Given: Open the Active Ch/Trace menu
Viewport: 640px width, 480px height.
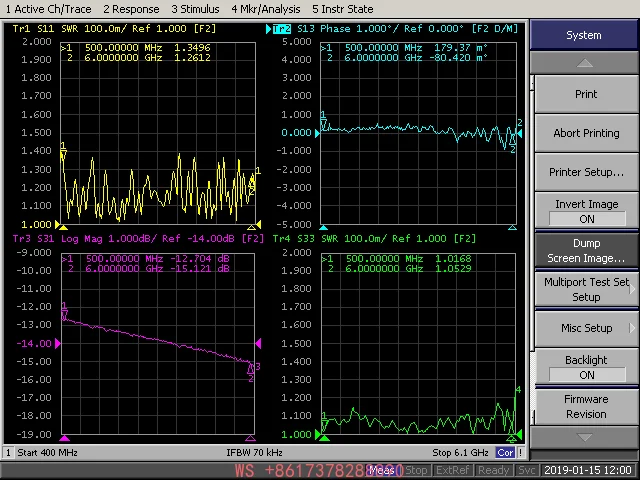Looking at the screenshot, I should coord(49,9).
